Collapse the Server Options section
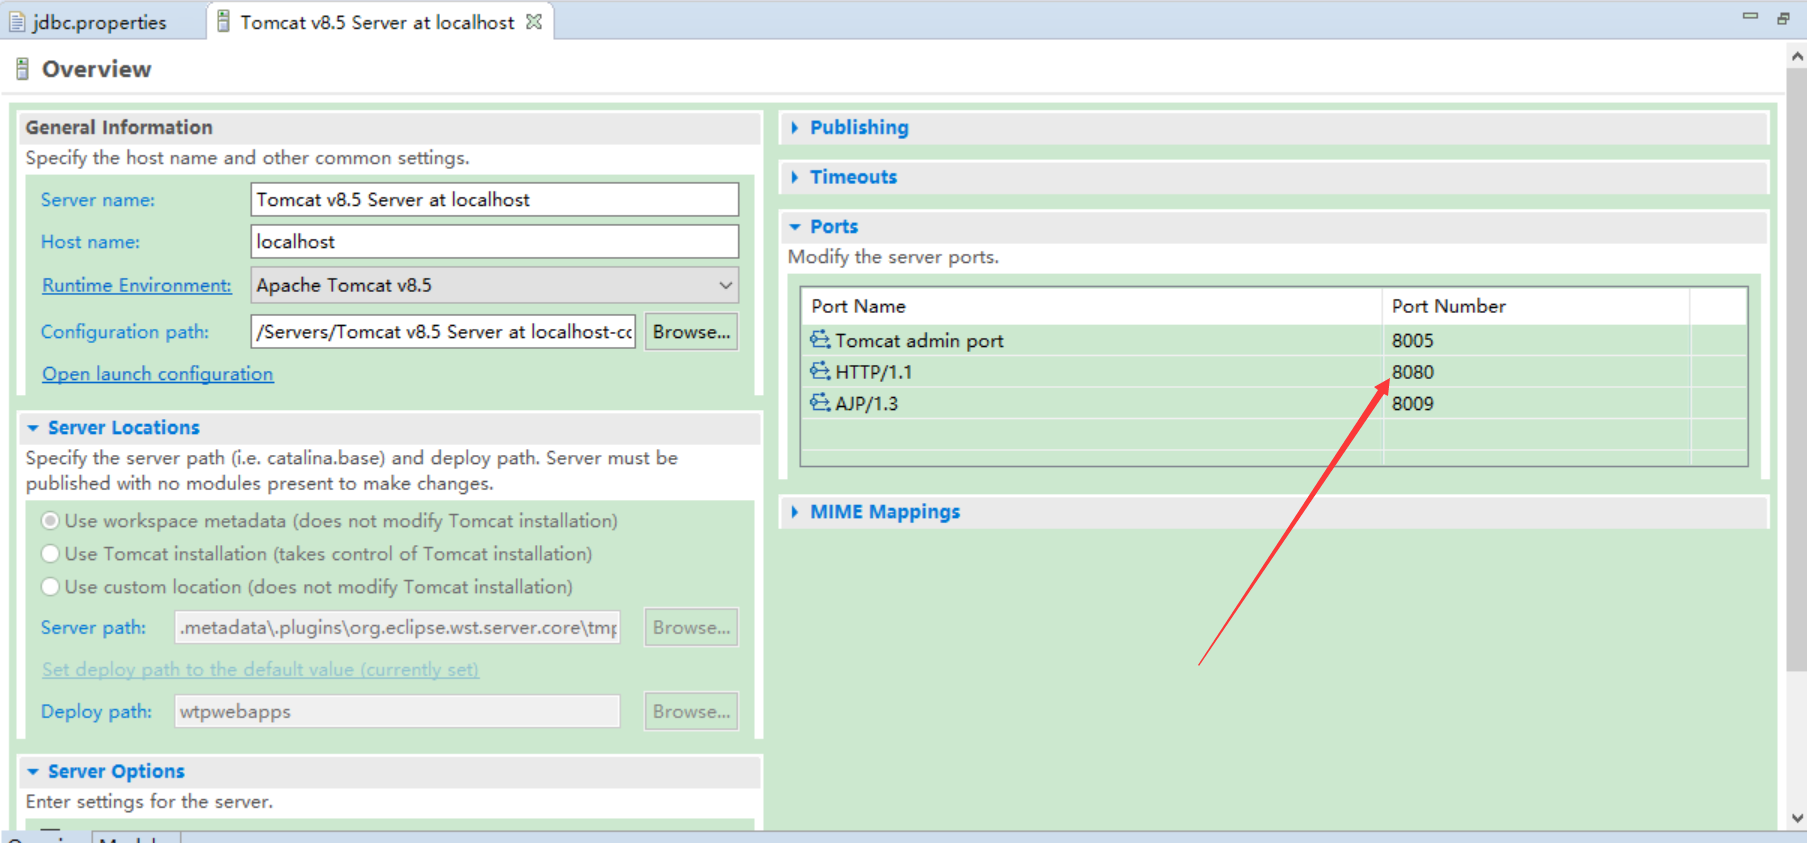The width and height of the screenshot is (1807, 843). tap(33, 772)
